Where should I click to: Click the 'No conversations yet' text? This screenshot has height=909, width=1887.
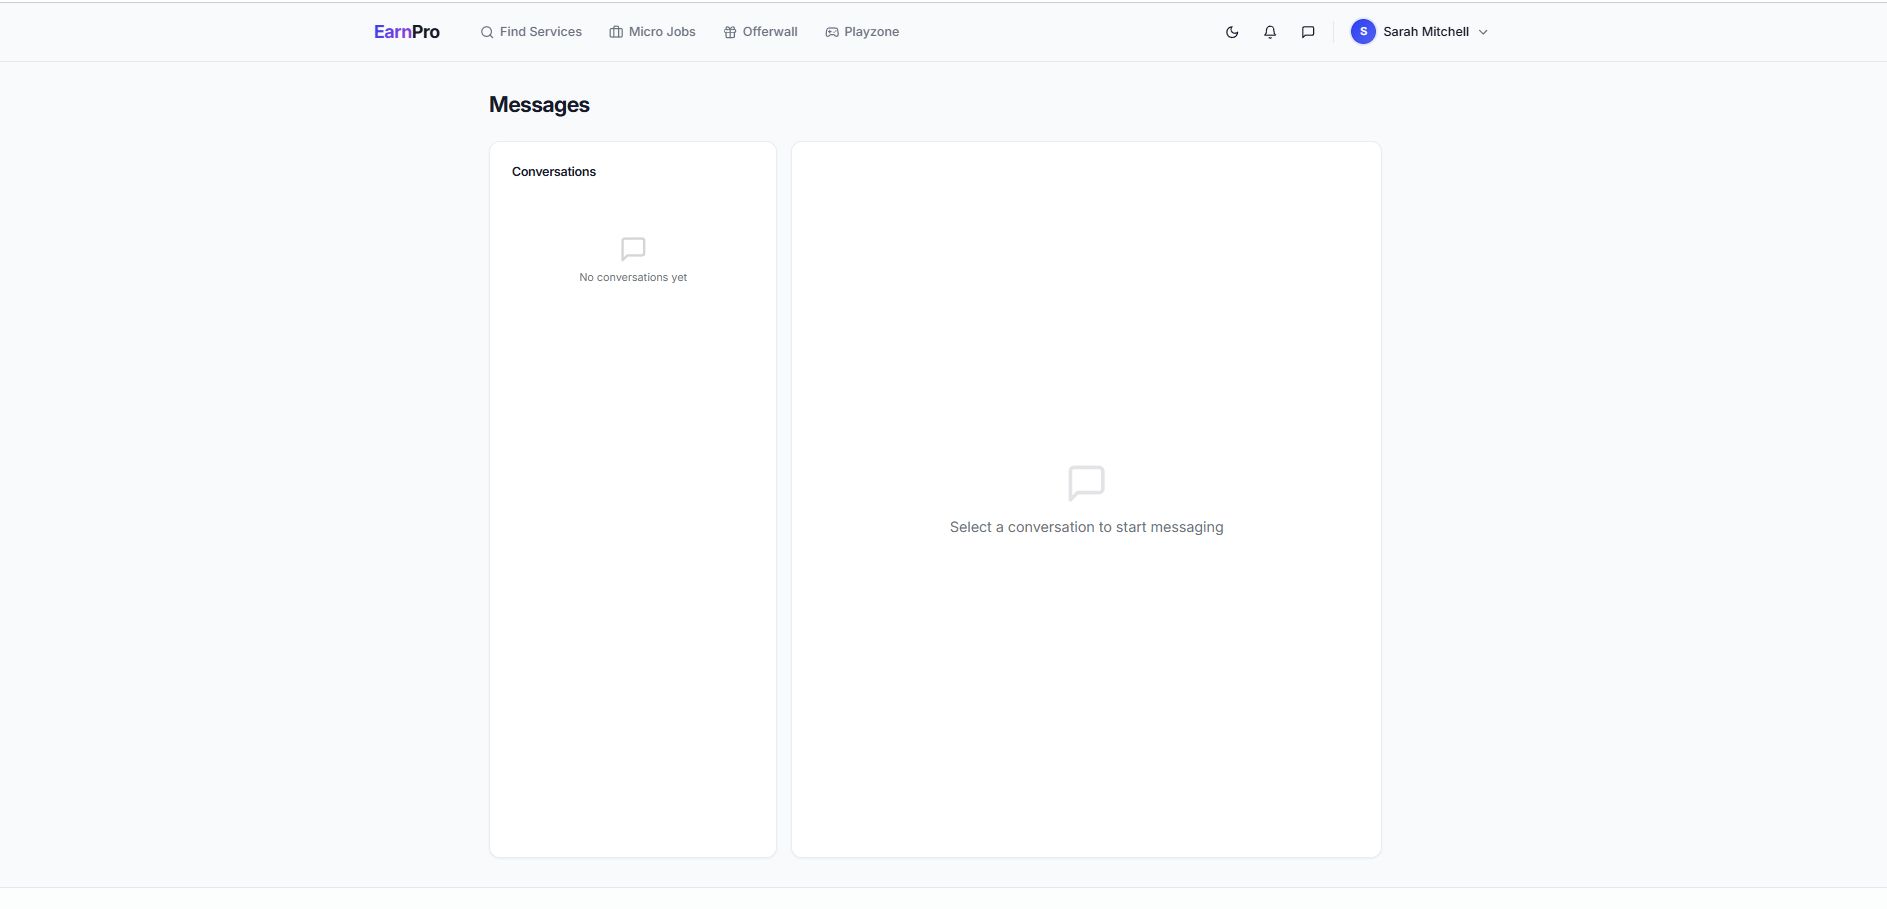(633, 277)
